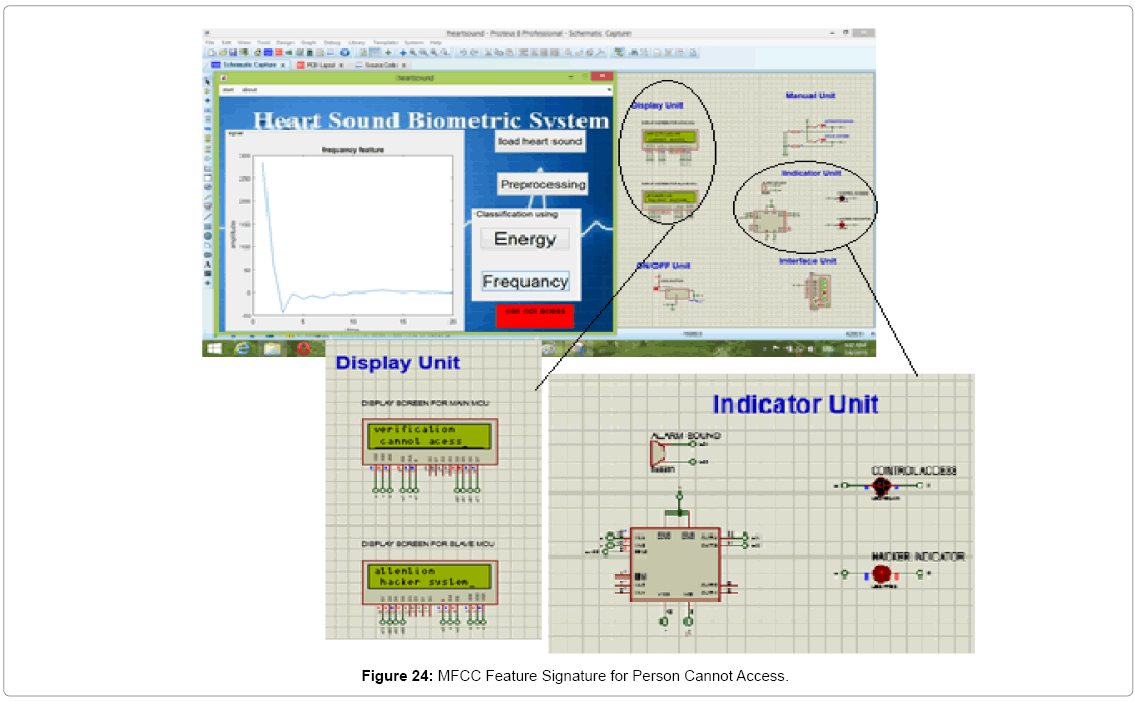Viewport: 1135px width, 701px height.
Task: Select Energy classification button
Action: pos(524,239)
